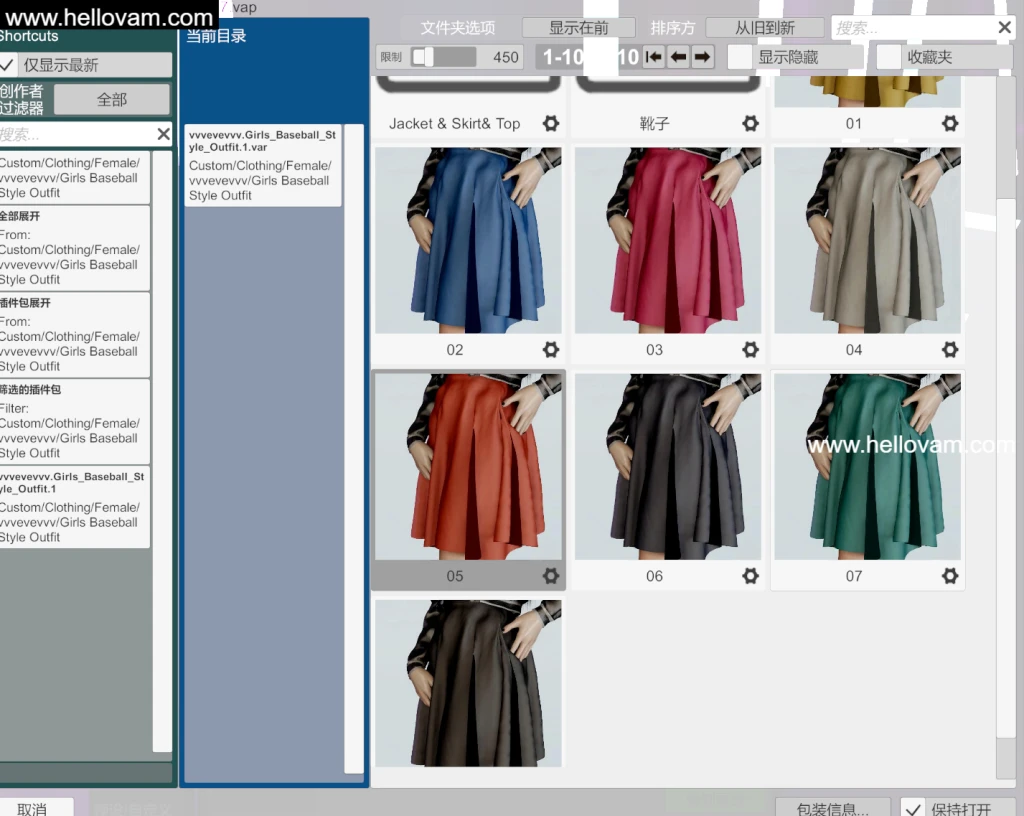The image size is (1024, 816).
Task: Open 显示在前 folder option dropdown
Action: (x=578, y=28)
